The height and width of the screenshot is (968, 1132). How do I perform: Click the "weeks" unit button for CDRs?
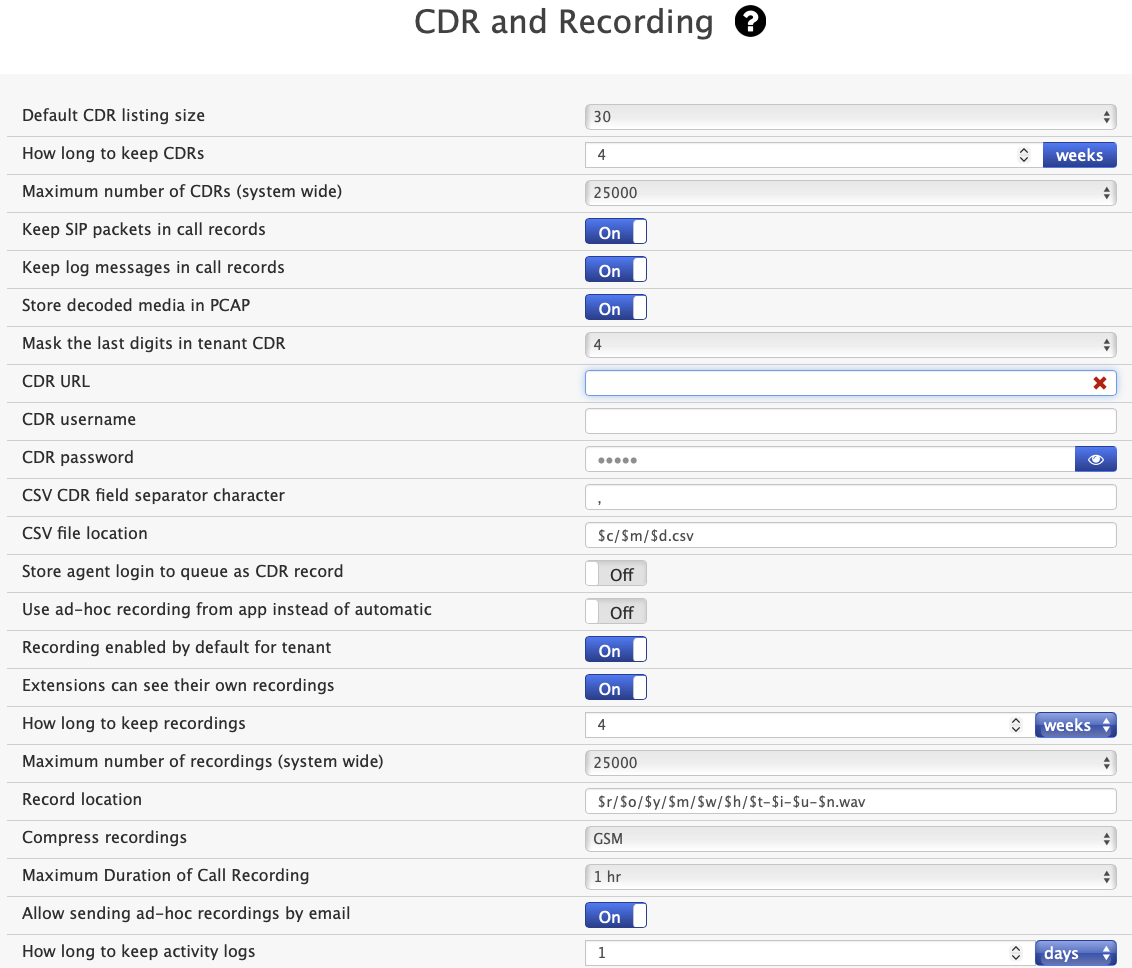click(x=1080, y=154)
